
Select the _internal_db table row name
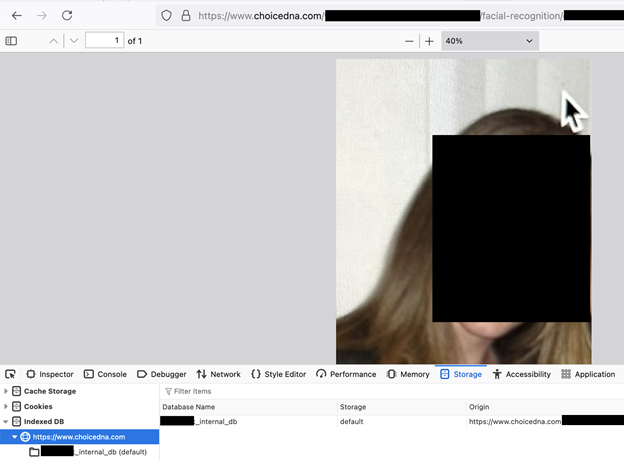(x=199, y=421)
